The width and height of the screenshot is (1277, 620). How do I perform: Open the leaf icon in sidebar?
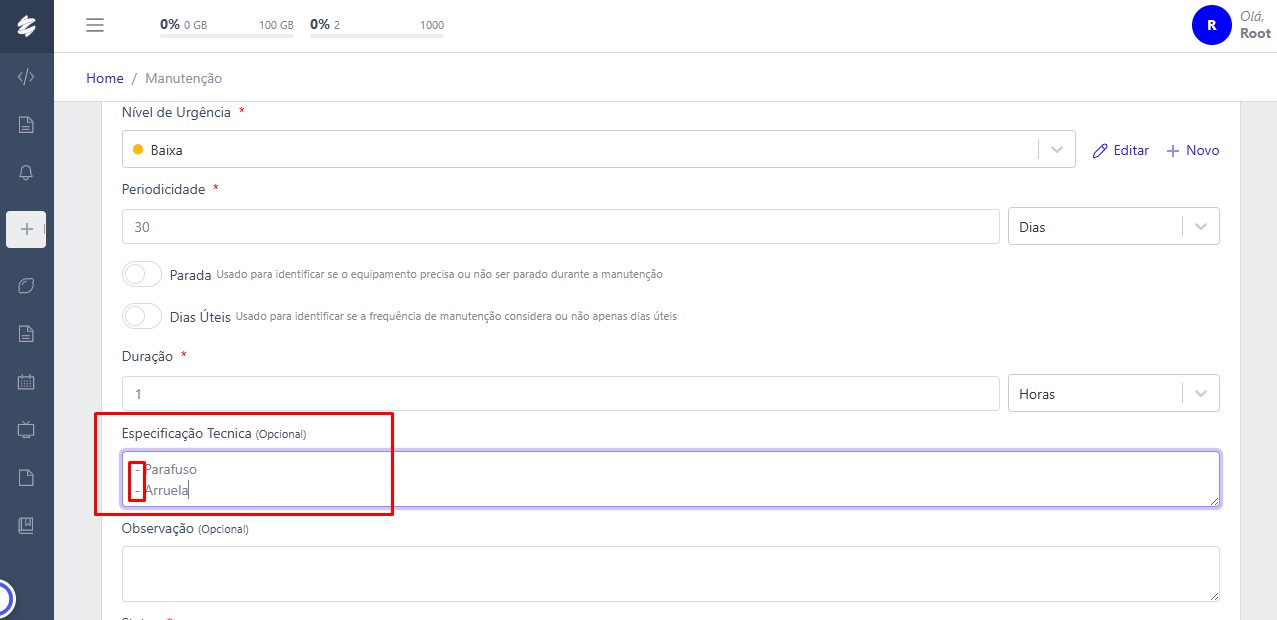point(27,286)
